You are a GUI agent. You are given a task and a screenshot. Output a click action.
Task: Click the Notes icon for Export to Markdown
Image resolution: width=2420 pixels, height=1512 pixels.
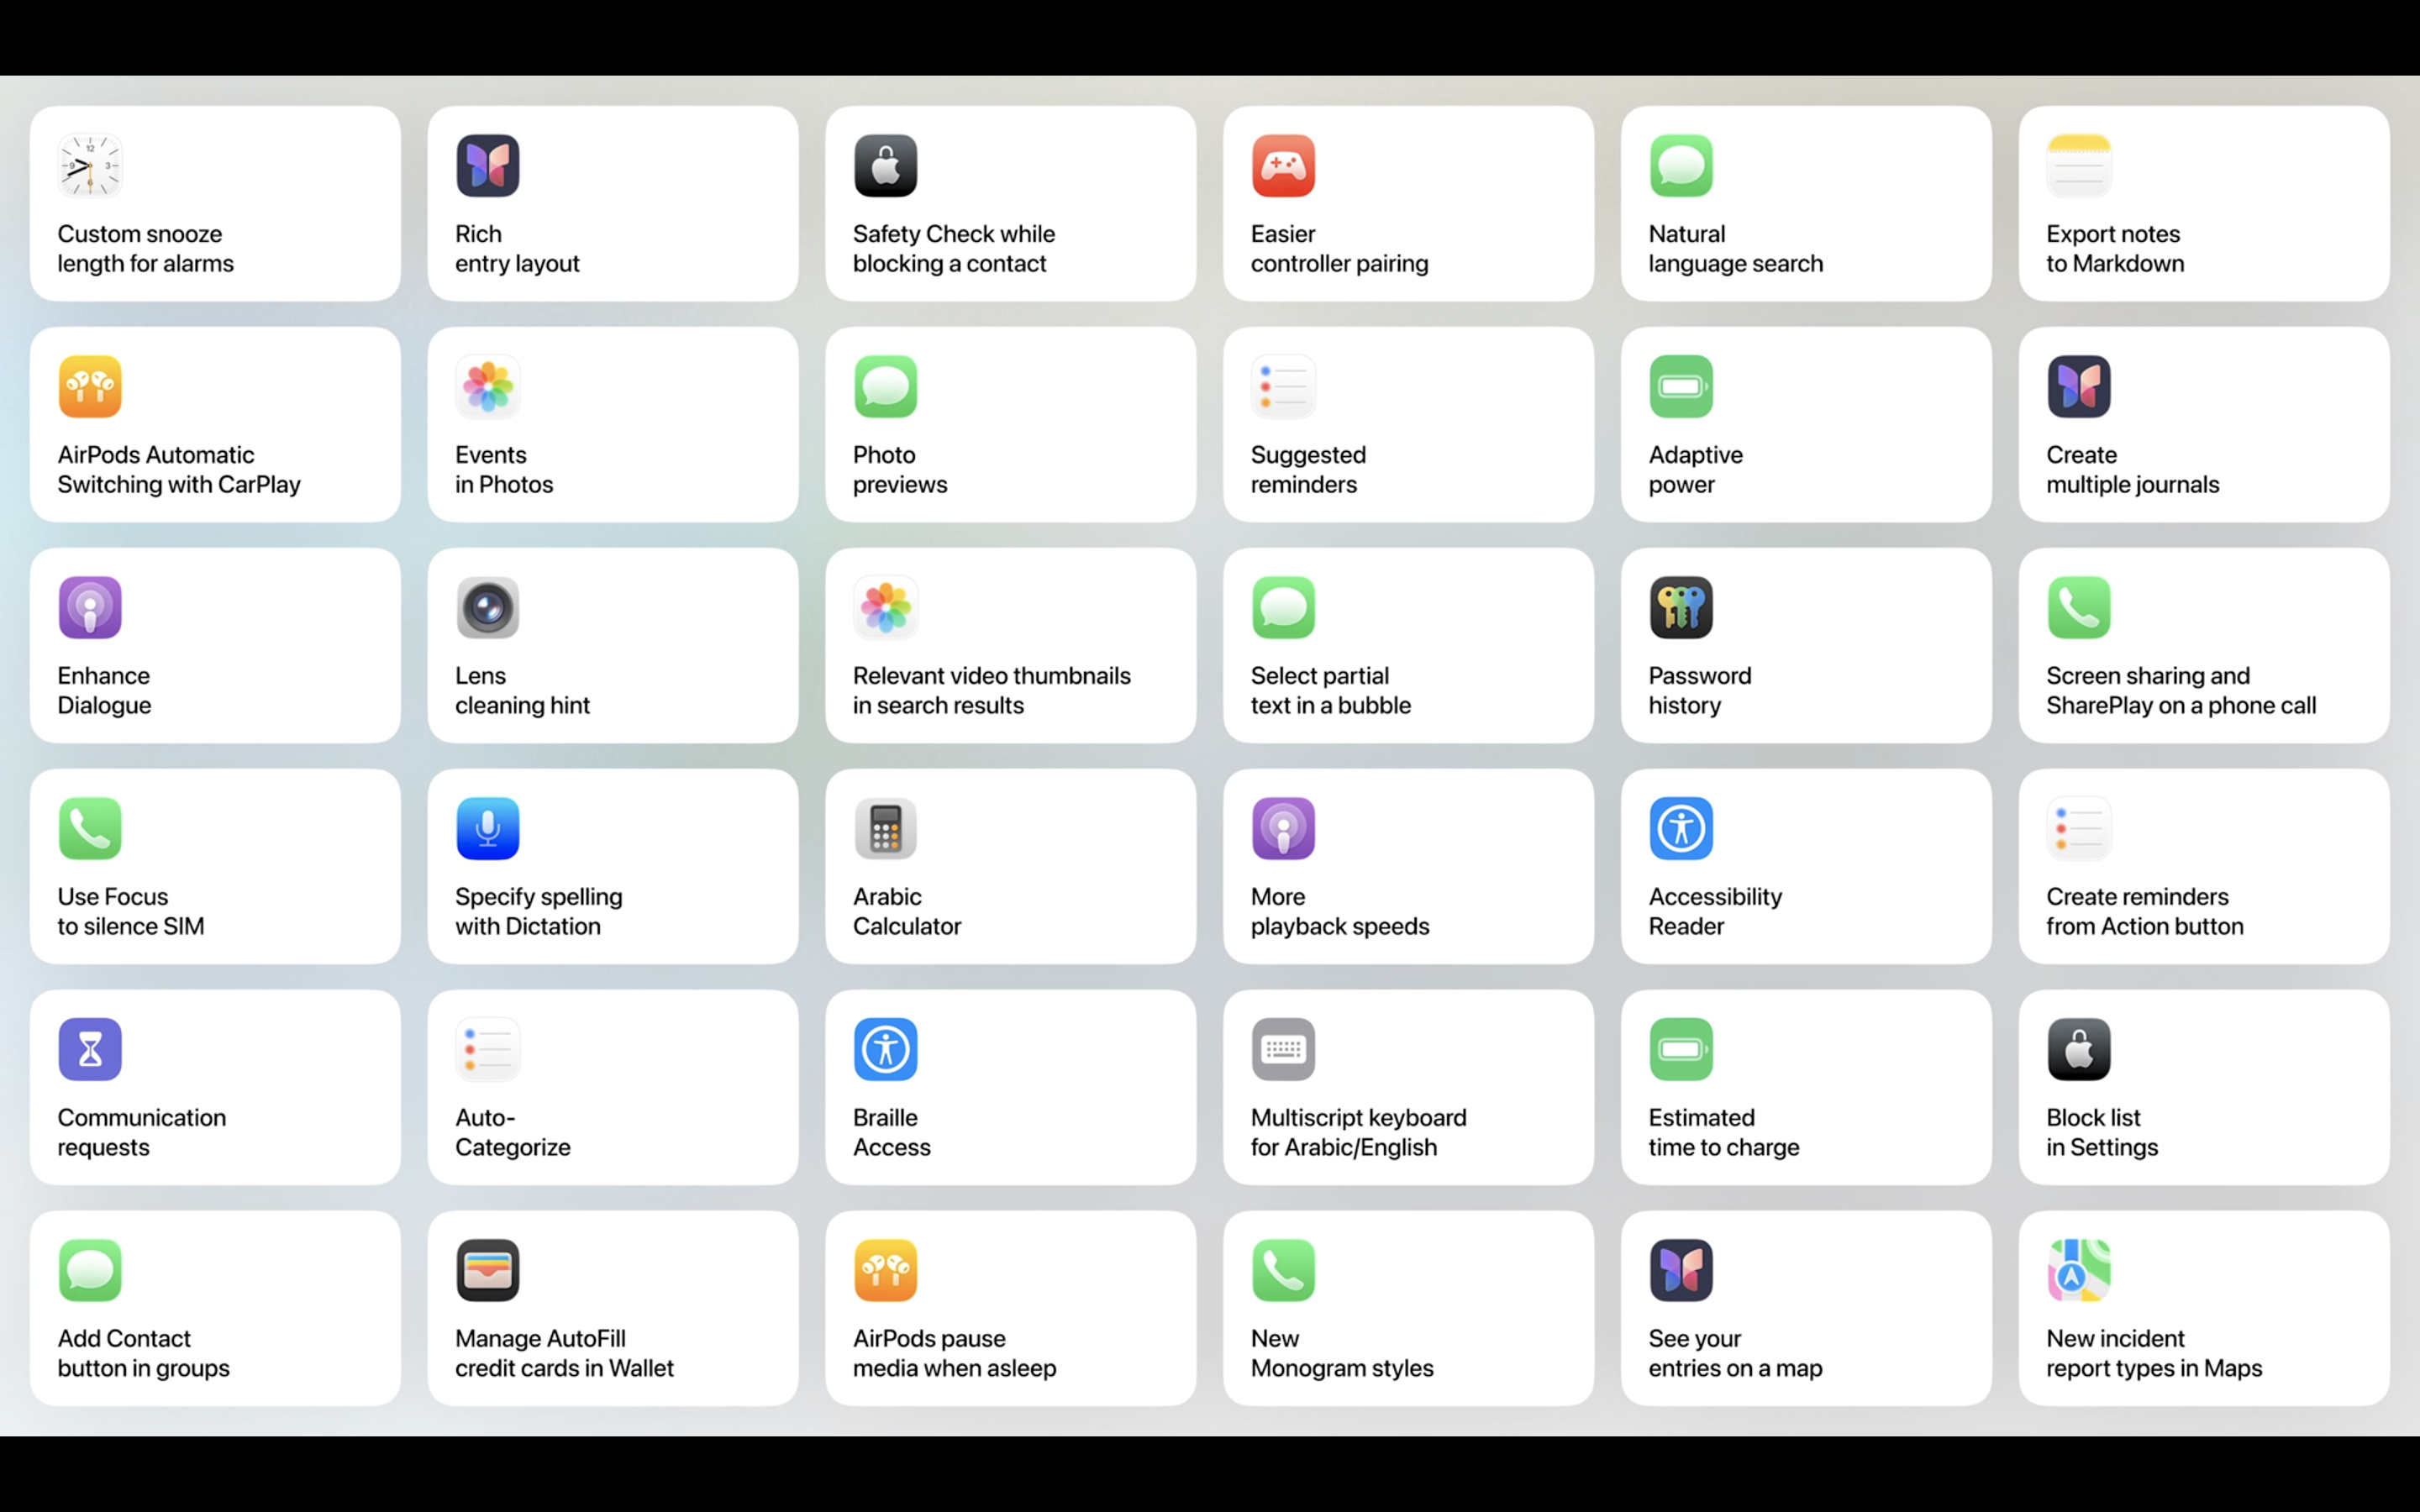2079,166
